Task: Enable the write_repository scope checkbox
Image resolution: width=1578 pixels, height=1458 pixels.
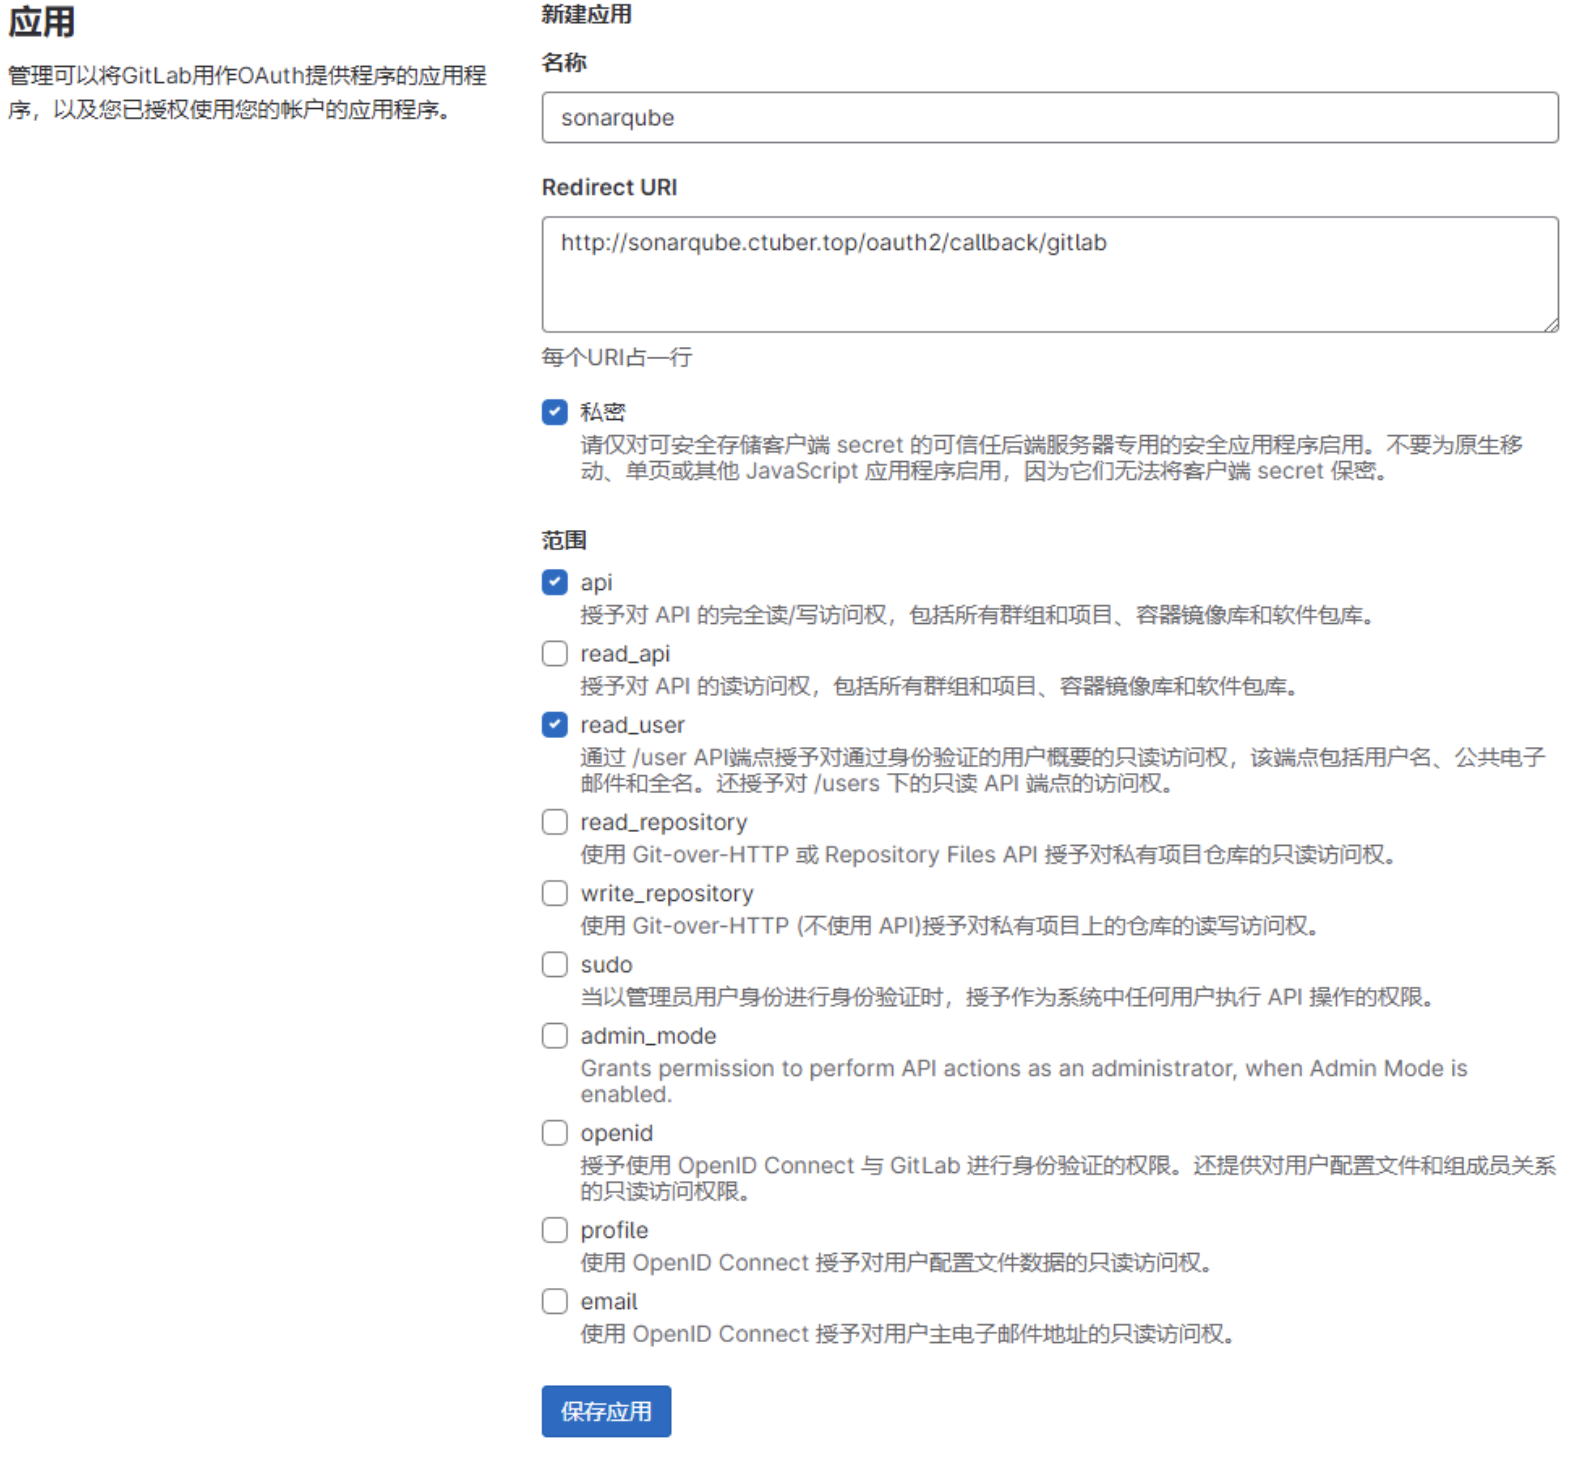Action: [555, 893]
